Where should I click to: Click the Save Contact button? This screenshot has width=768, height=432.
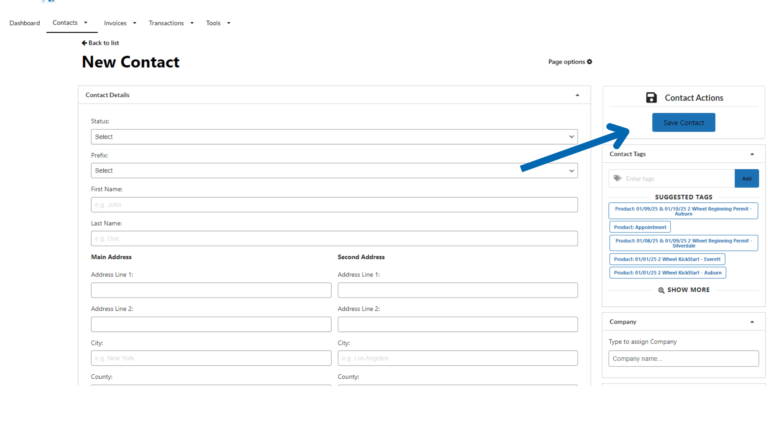click(683, 123)
